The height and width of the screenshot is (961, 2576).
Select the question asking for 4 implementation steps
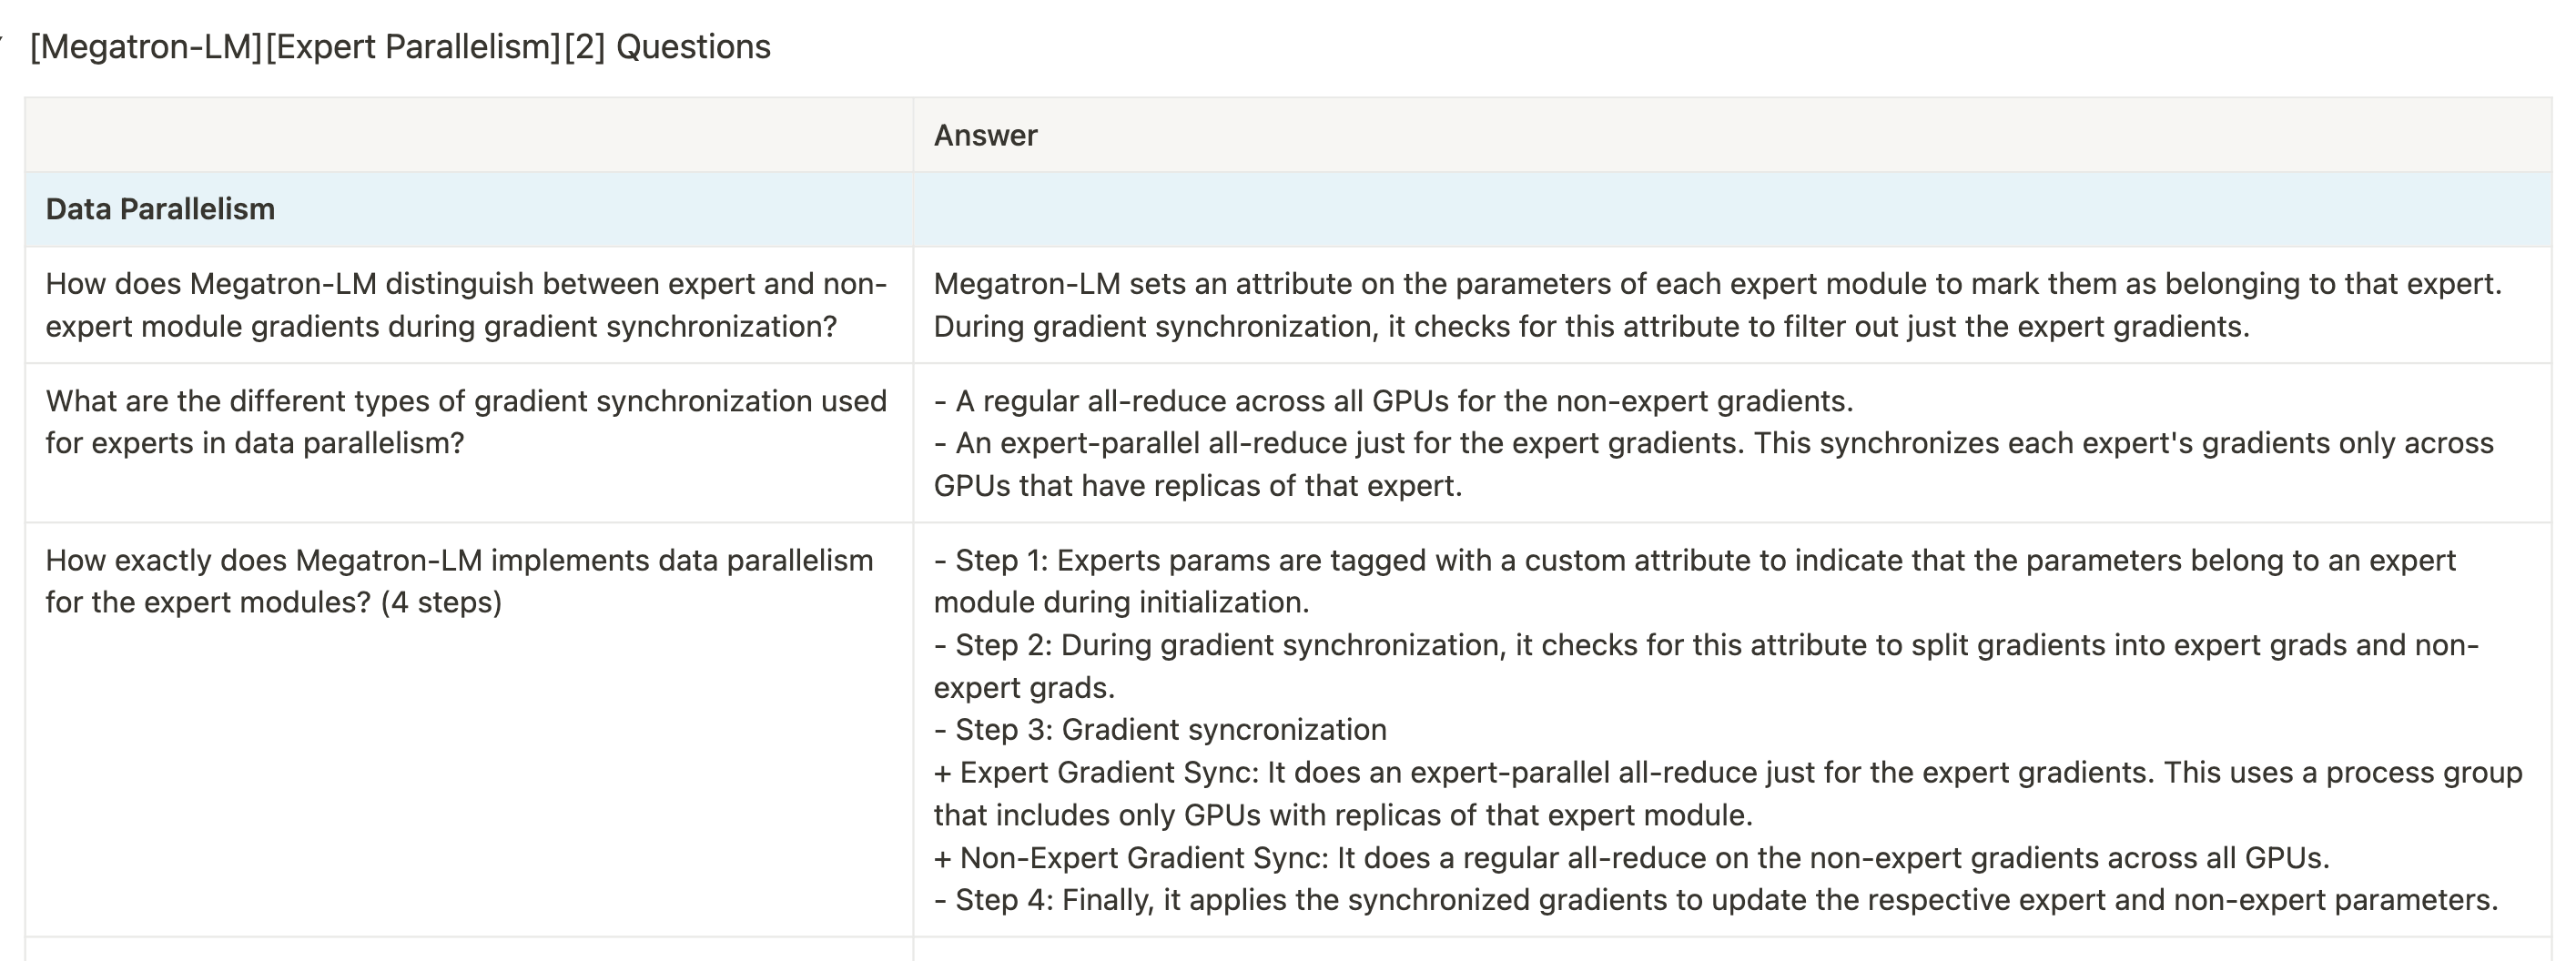coord(459,581)
